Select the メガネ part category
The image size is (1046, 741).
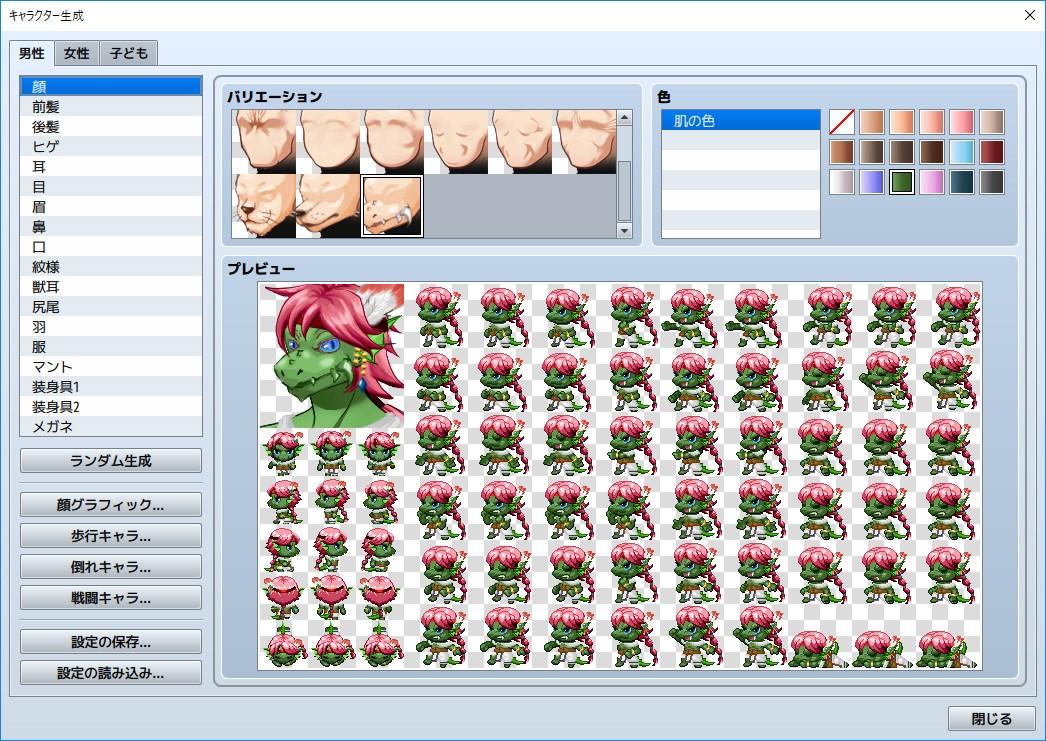coord(110,426)
